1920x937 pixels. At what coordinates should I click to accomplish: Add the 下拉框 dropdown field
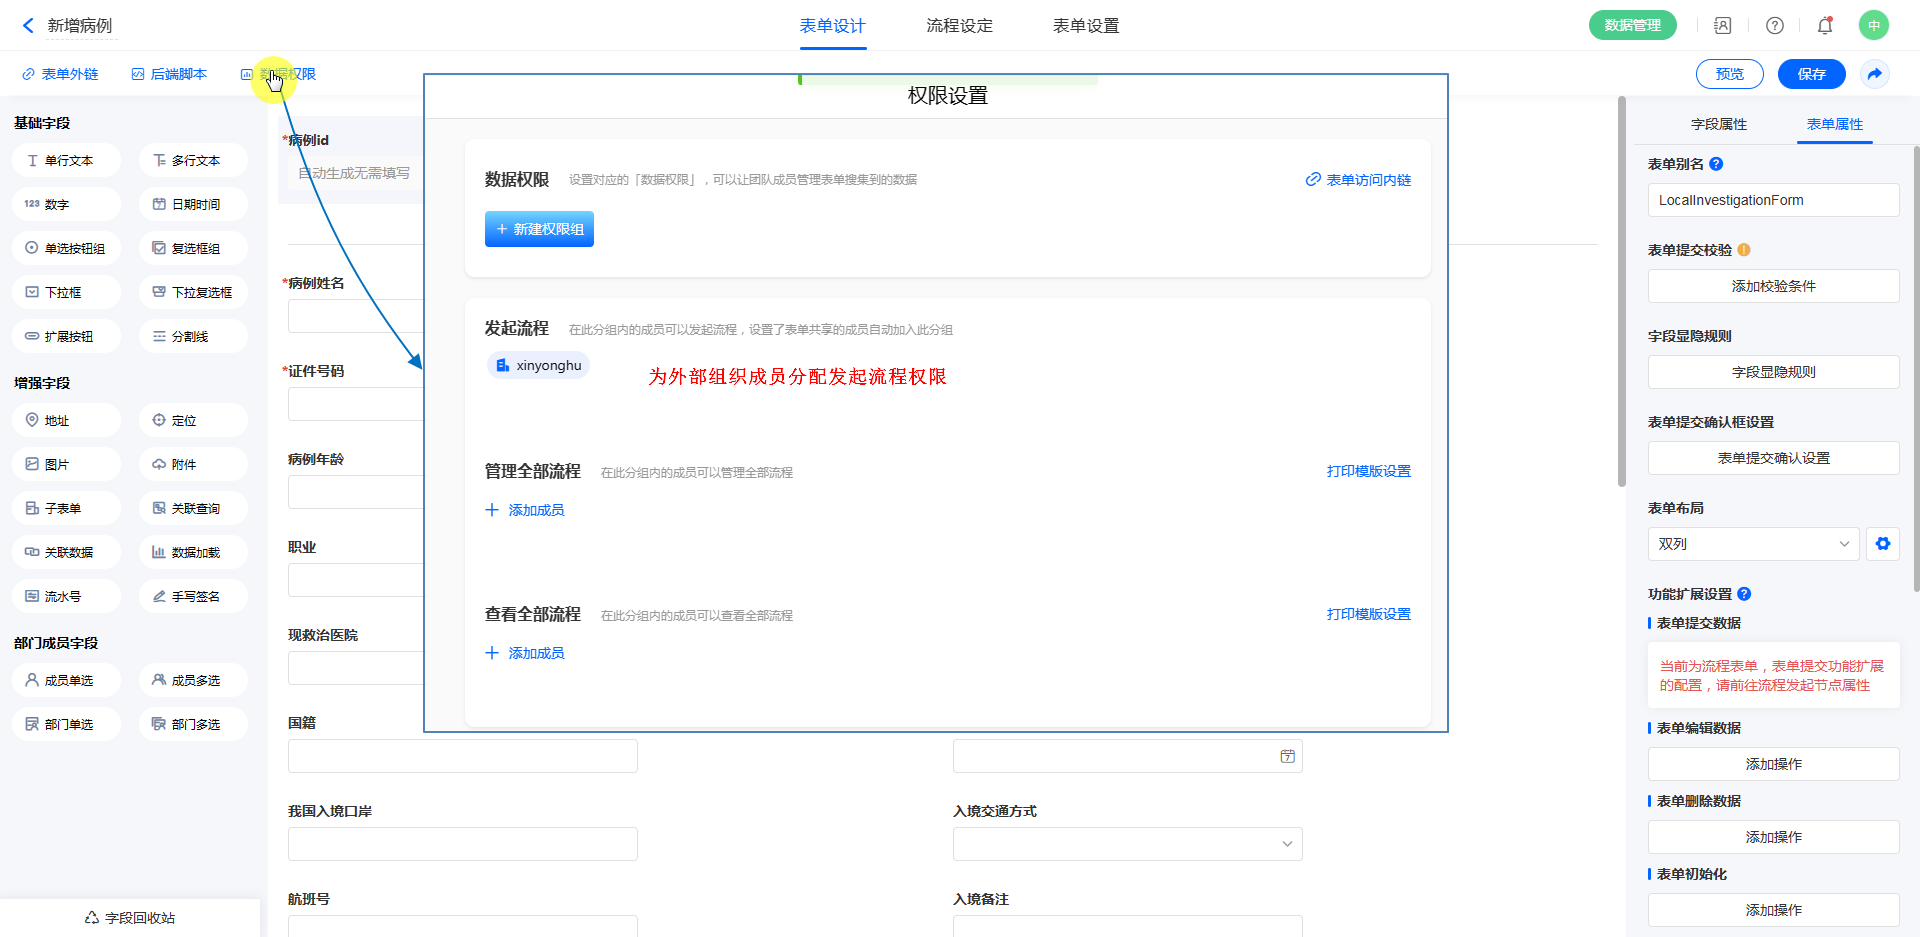click(66, 292)
